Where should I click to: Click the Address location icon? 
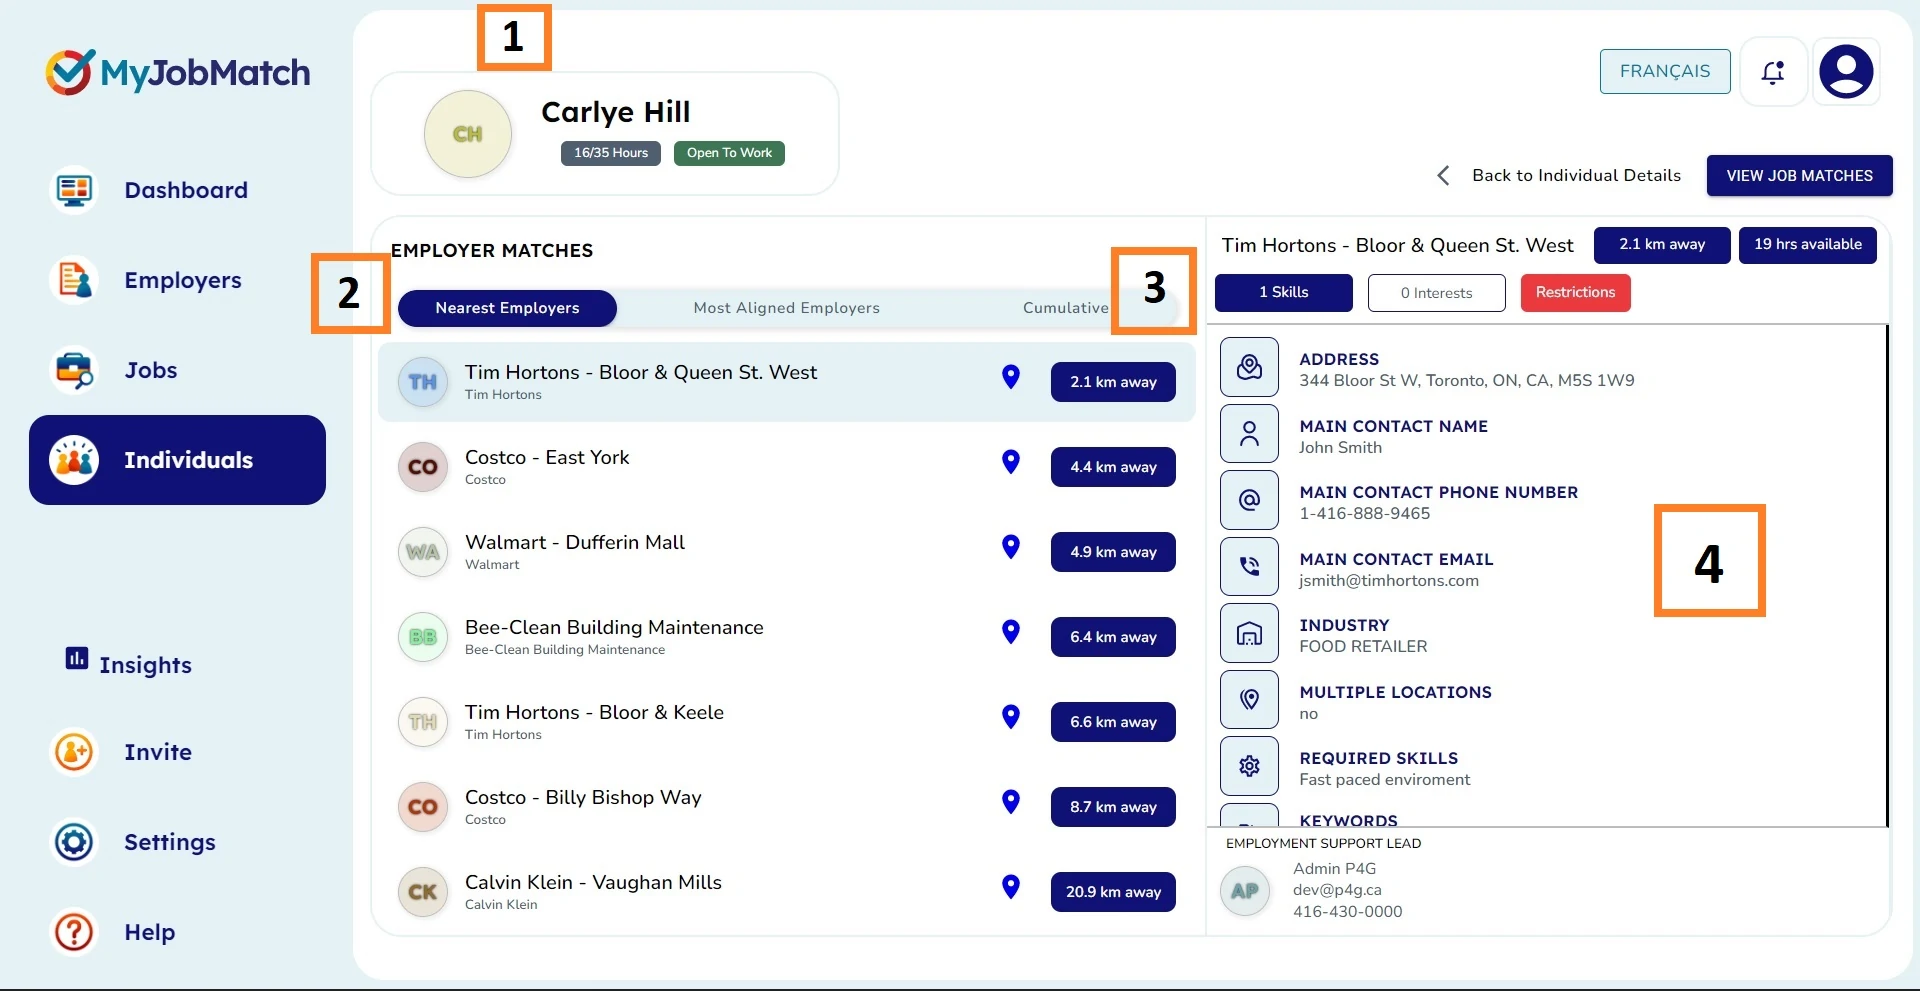click(x=1249, y=367)
